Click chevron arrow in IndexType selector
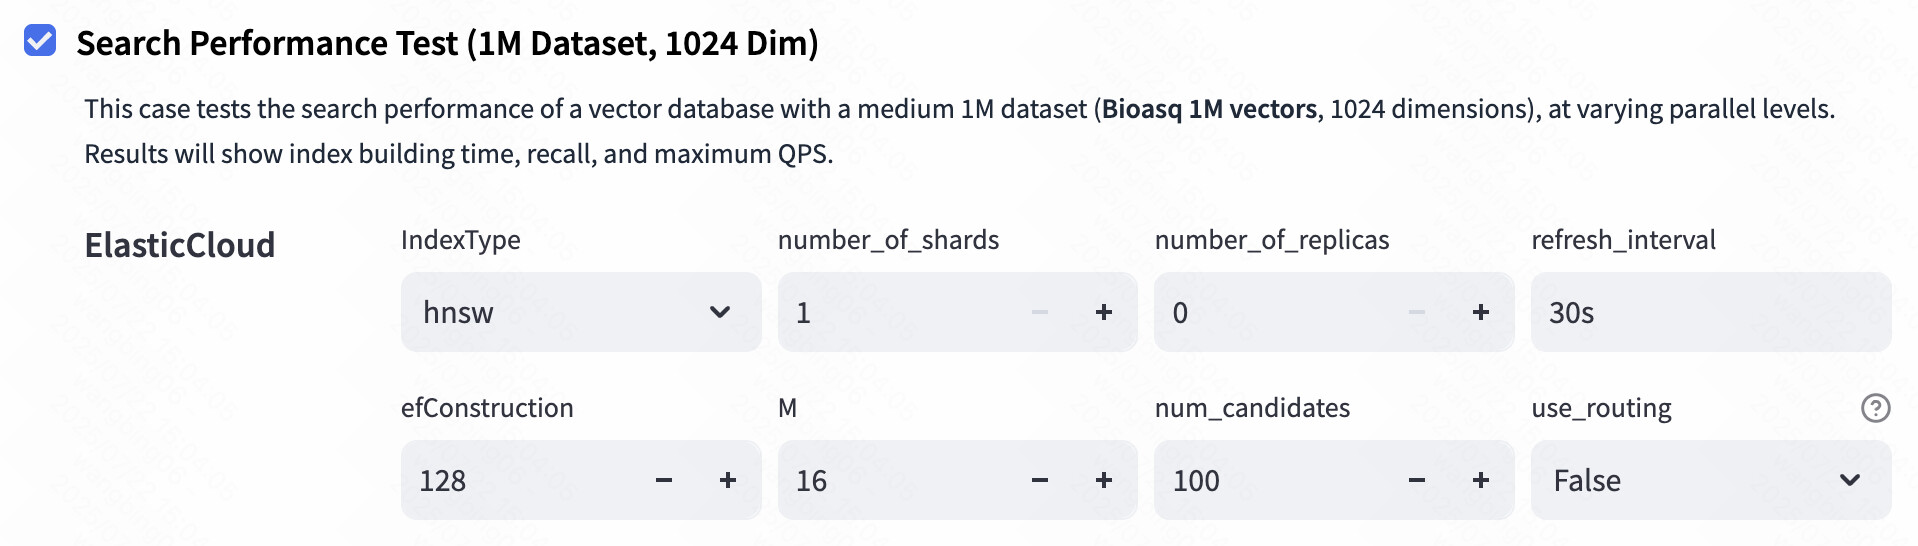The width and height of the screenshot is (1918, 546). tap(720, 312)
